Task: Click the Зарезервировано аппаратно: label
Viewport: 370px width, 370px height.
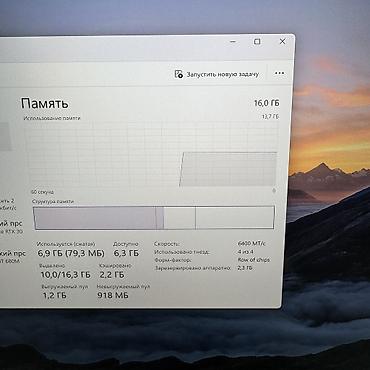Action: click(193, 268)
